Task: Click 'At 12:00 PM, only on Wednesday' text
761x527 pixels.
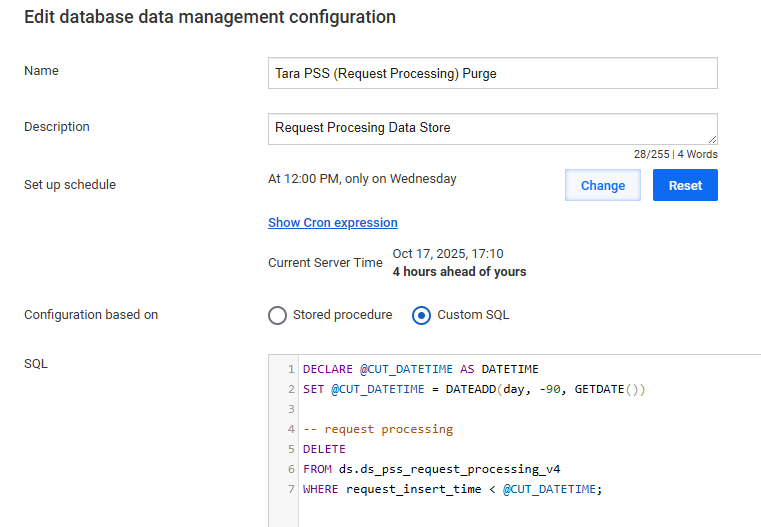Action: pyautogui.click(x=362, y=179)
